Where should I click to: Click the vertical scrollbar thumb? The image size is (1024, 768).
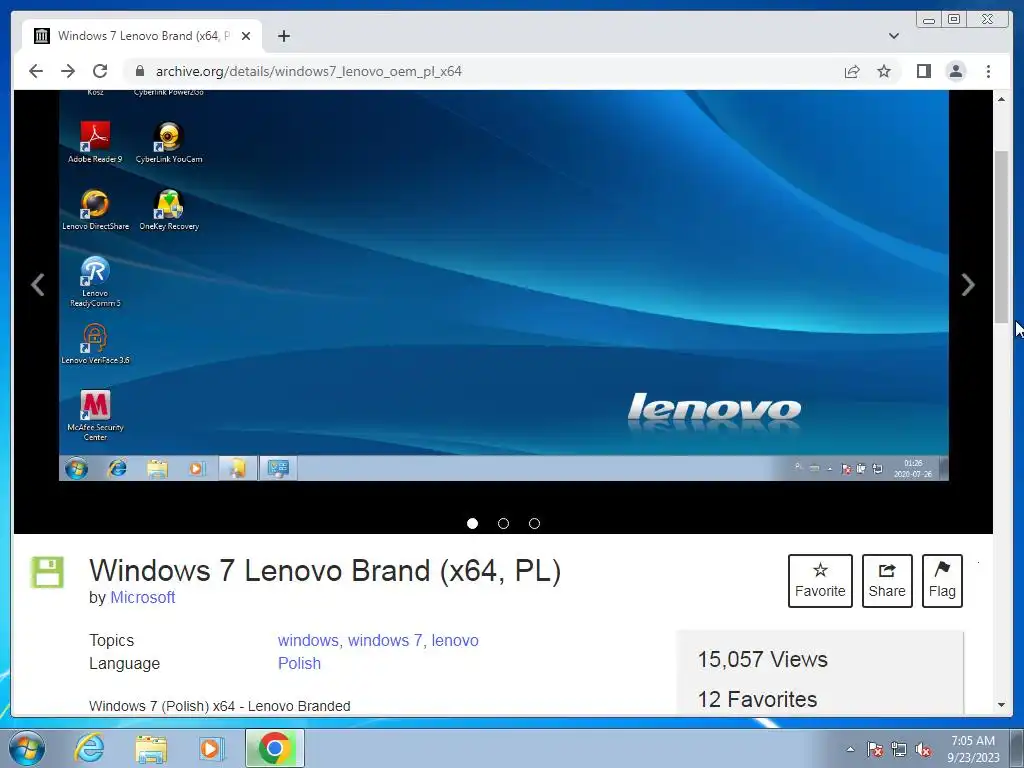pyautogui.click(x=1001, y=236)
